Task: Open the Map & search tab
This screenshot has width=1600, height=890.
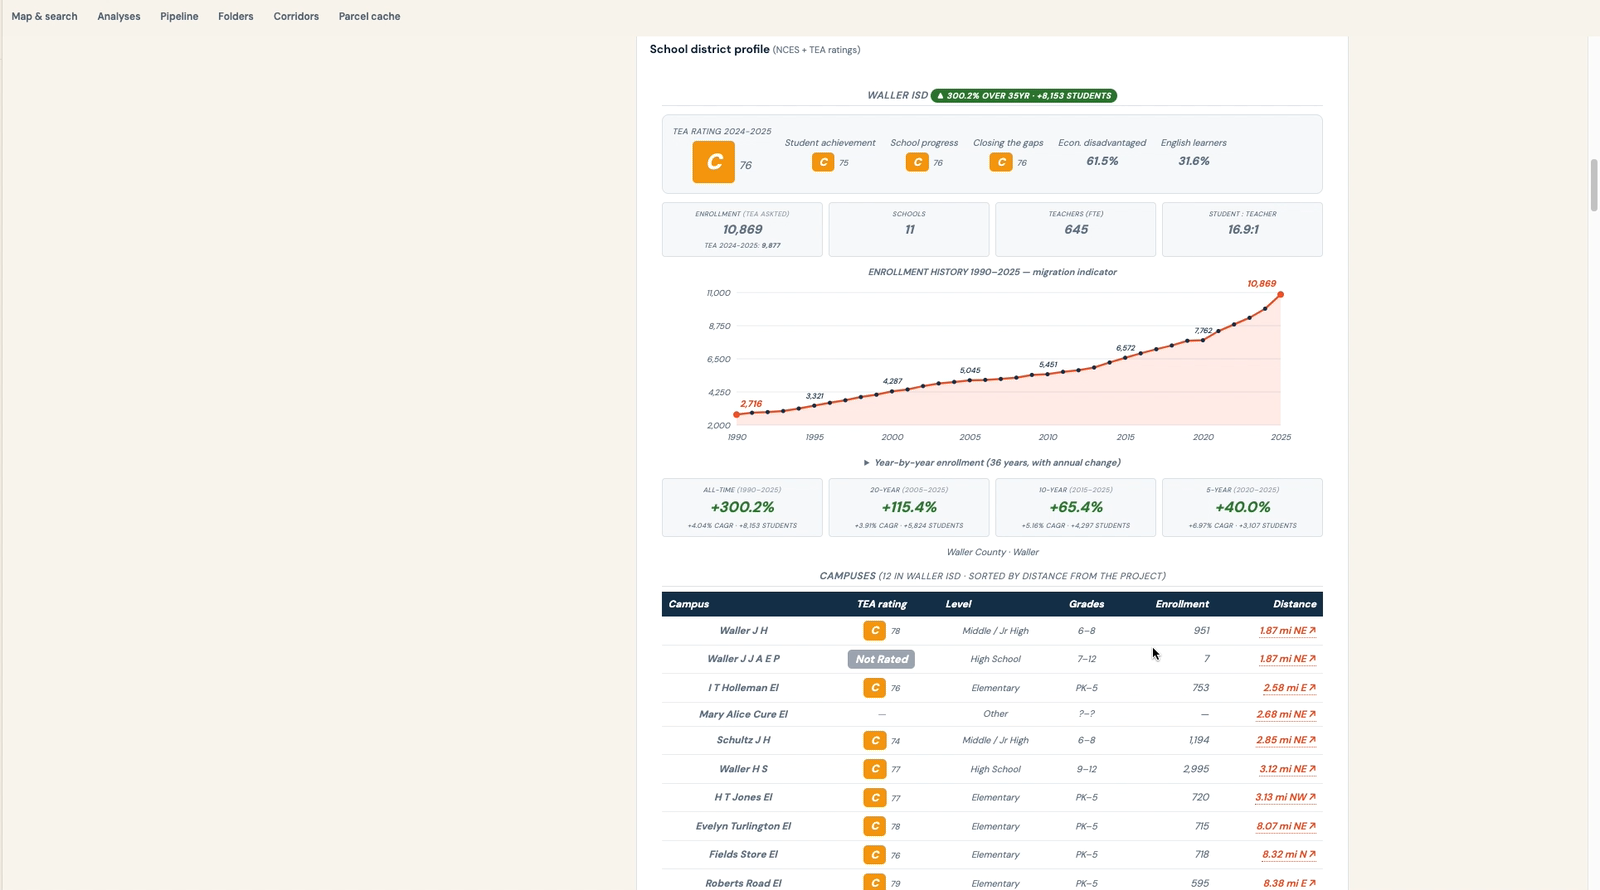Action: pyautogui.click(x=44, y=16)
